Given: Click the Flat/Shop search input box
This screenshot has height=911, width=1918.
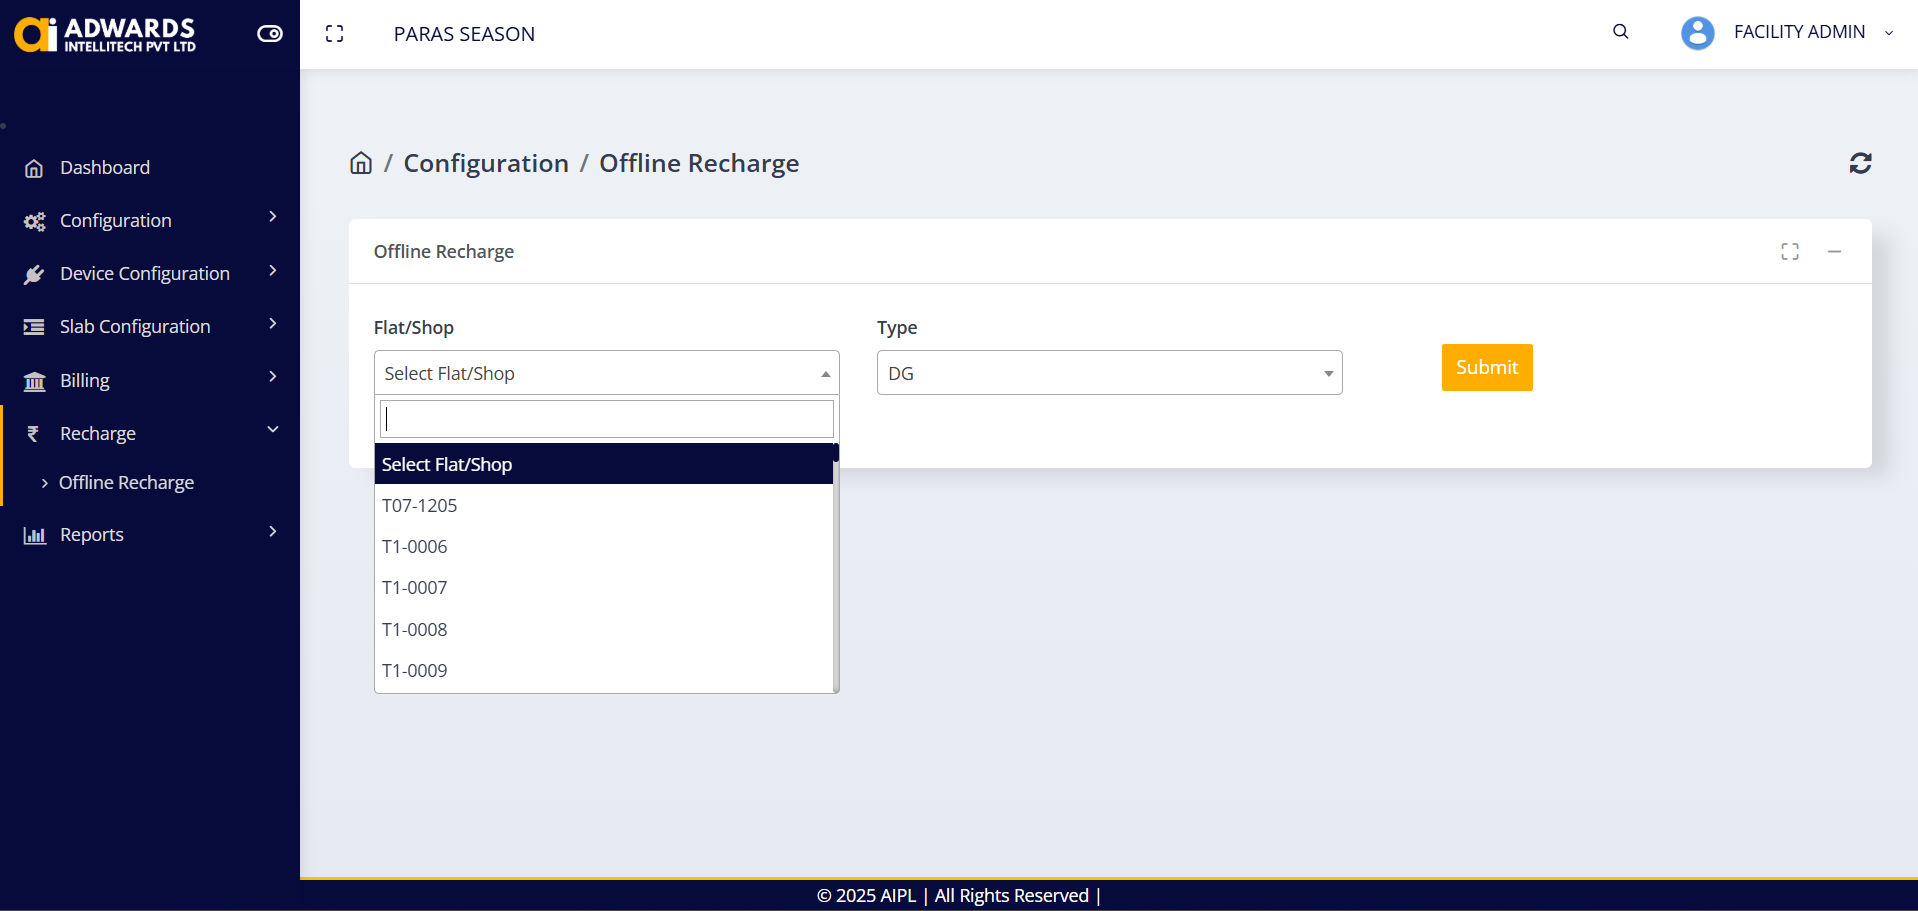Looking at the screenshot, I should coord(606,419).
